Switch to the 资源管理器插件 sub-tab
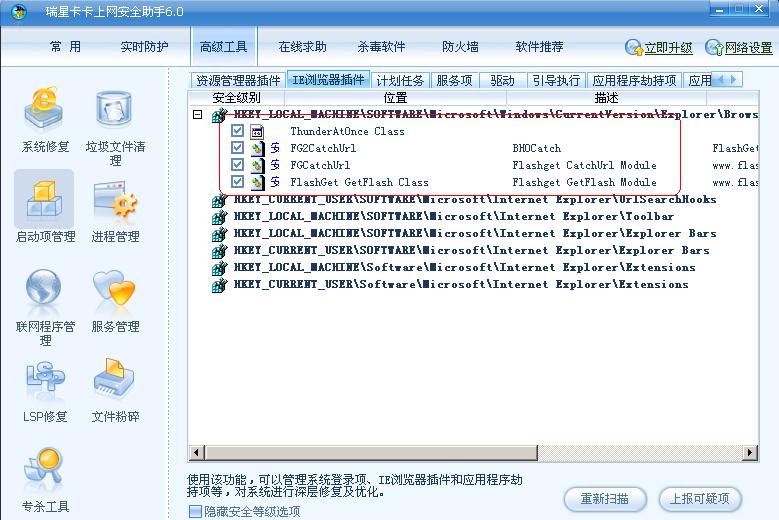The image size is (779, 520). point(238,80)
